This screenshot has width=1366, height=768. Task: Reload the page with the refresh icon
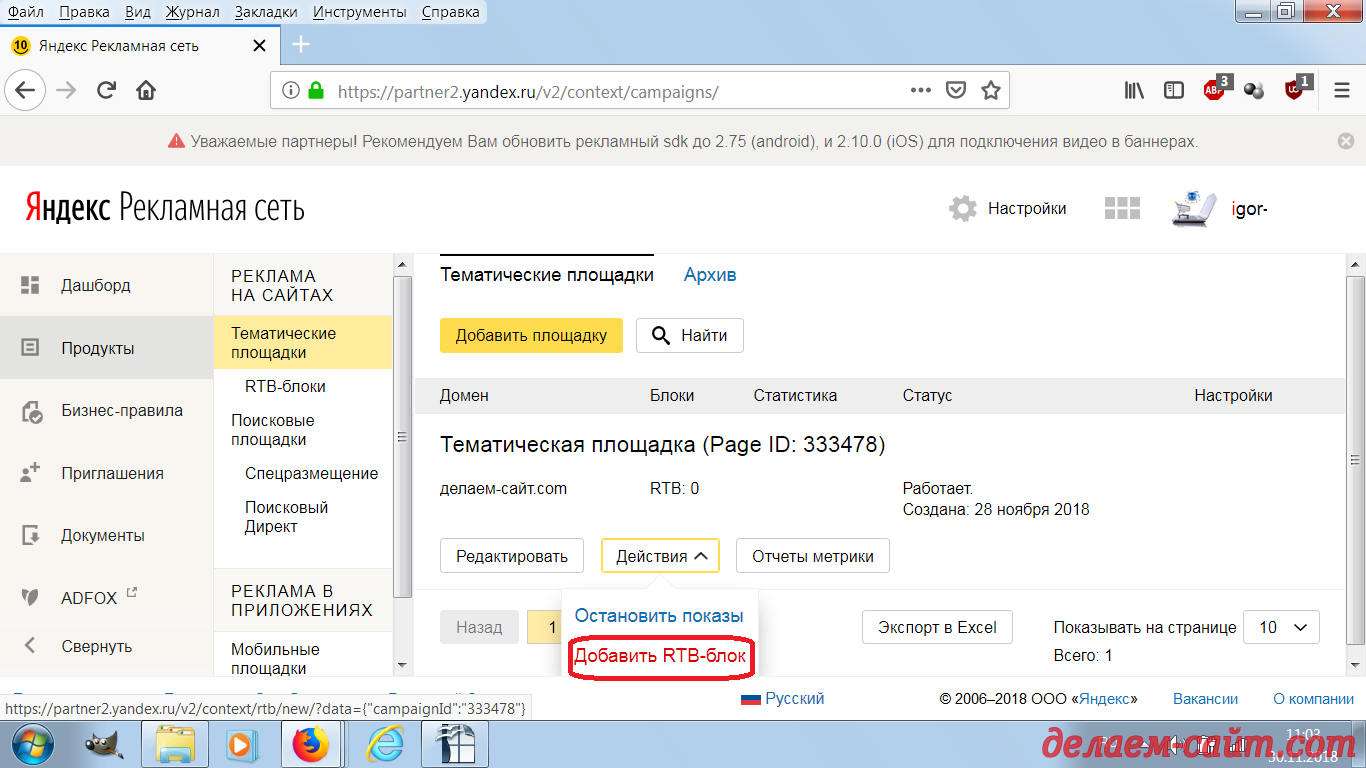coord(106,91)
